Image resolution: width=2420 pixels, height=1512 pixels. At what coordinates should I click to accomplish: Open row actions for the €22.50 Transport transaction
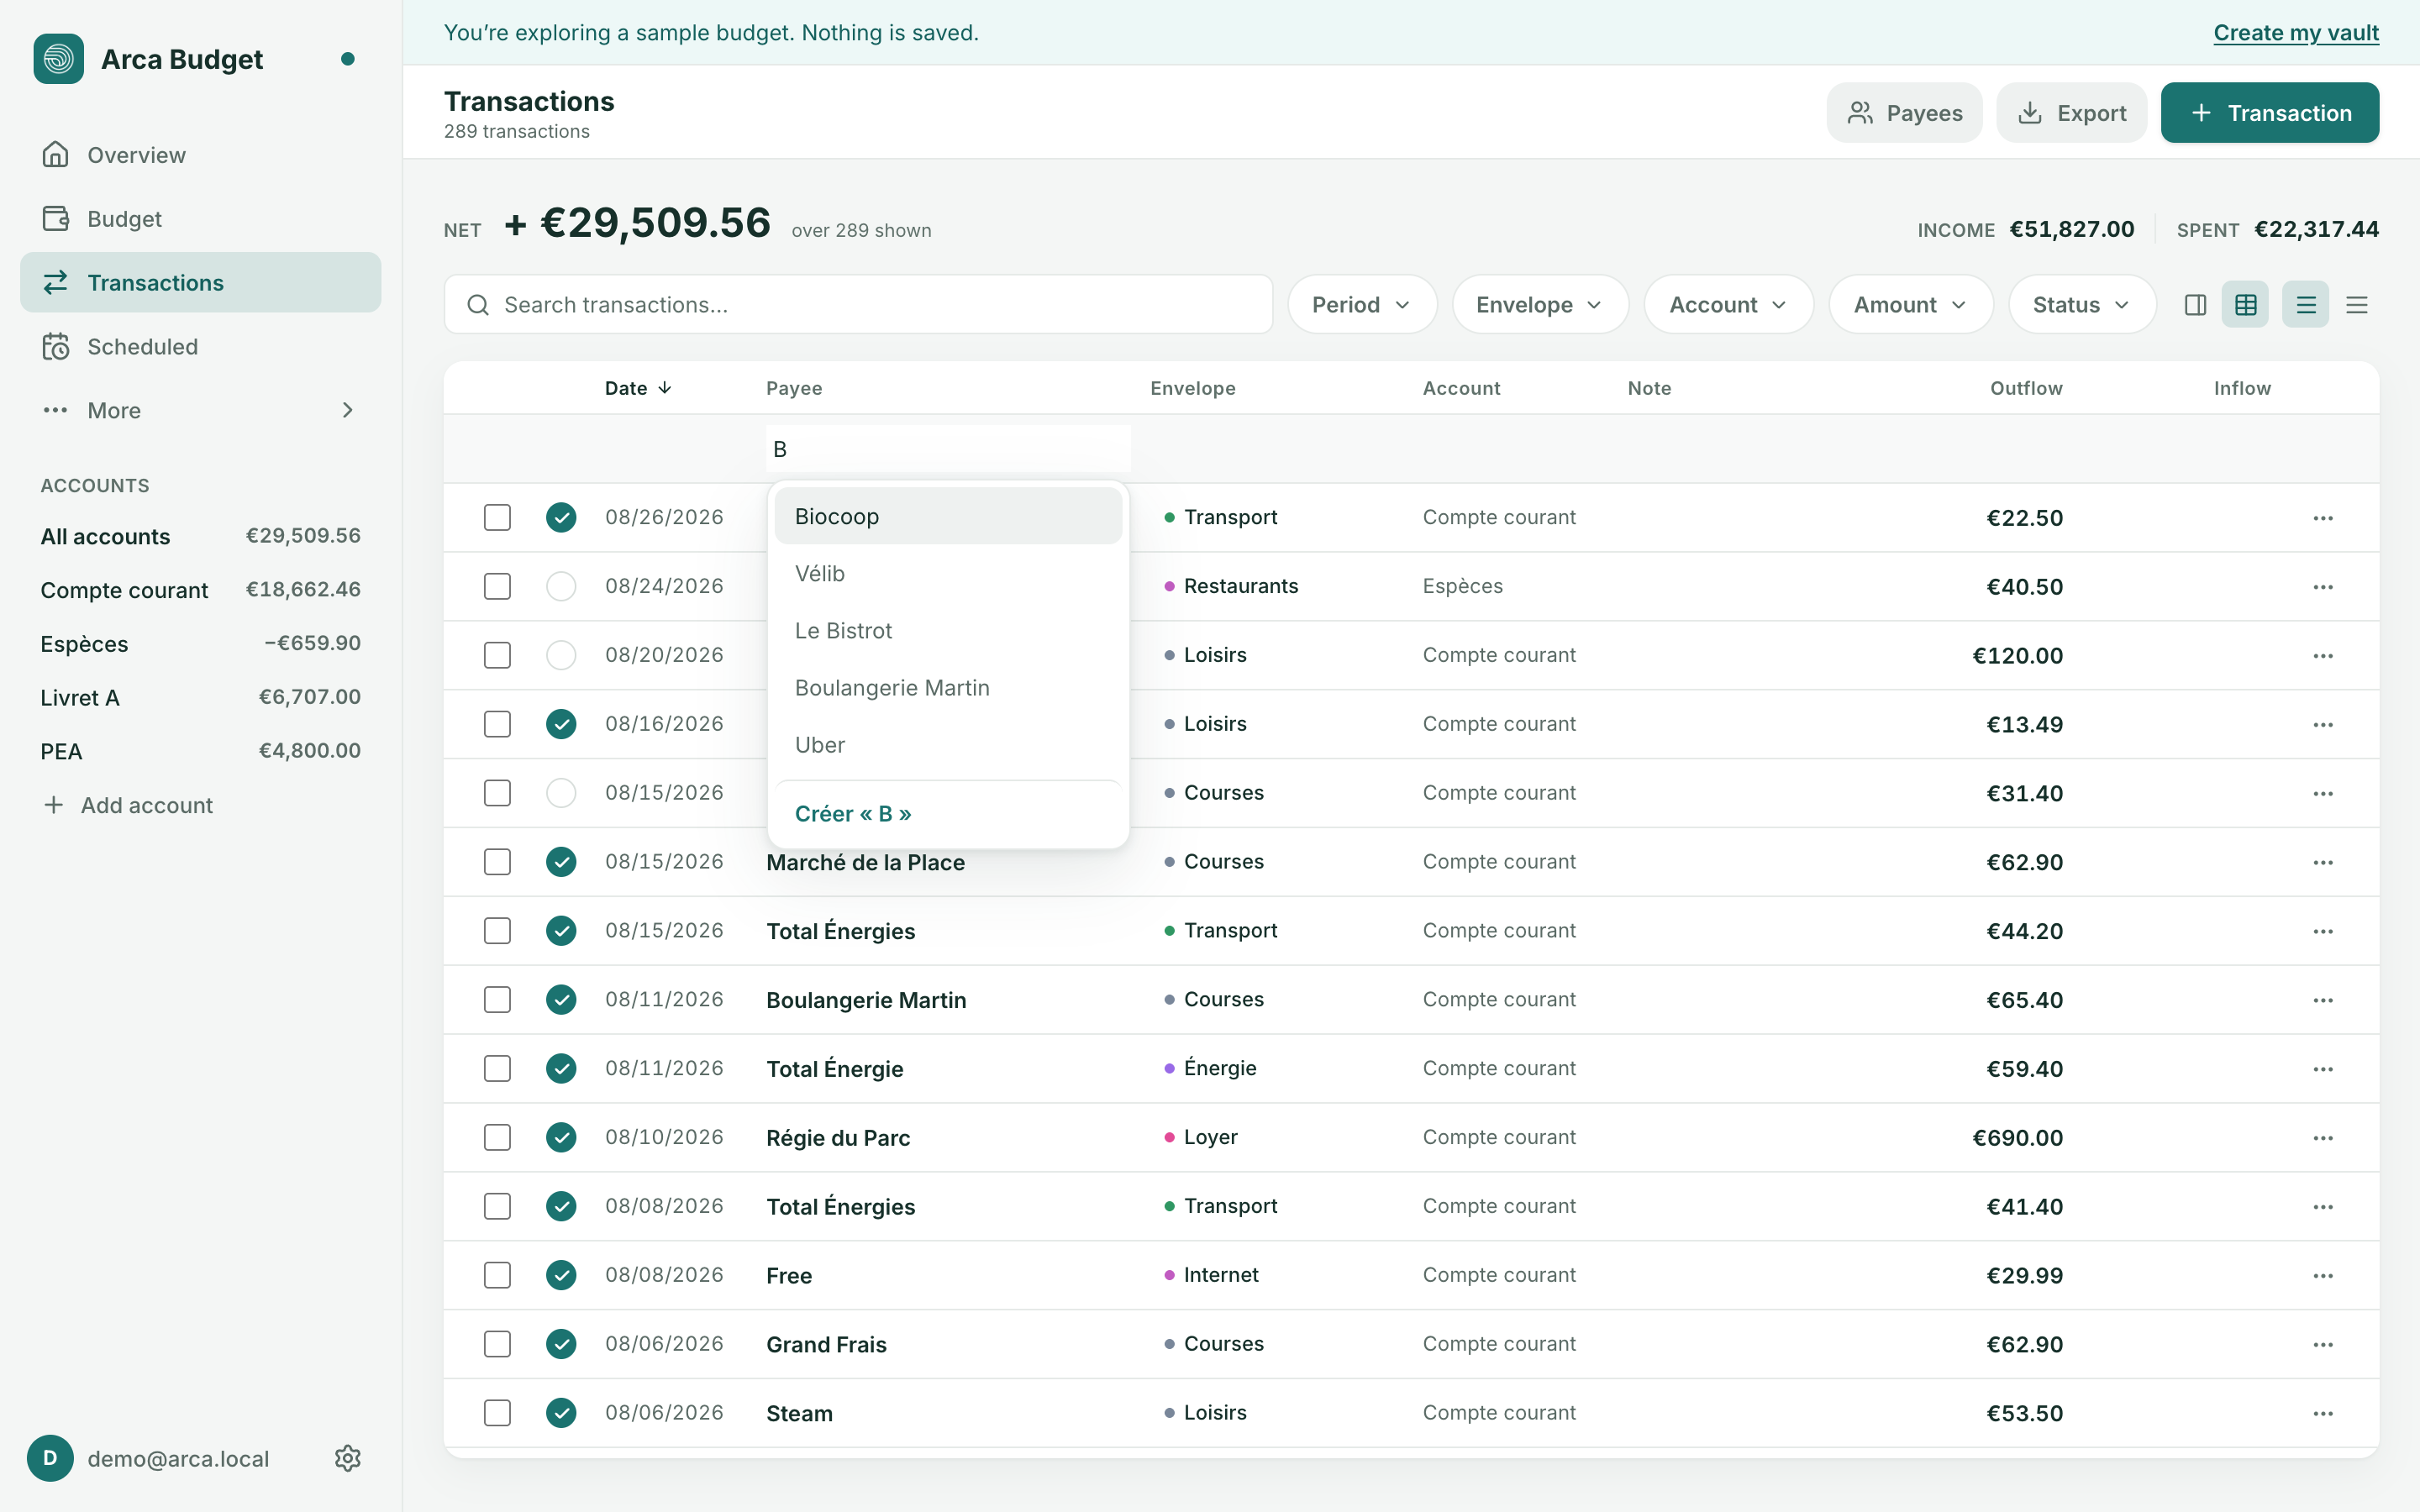click(2323, 518)
